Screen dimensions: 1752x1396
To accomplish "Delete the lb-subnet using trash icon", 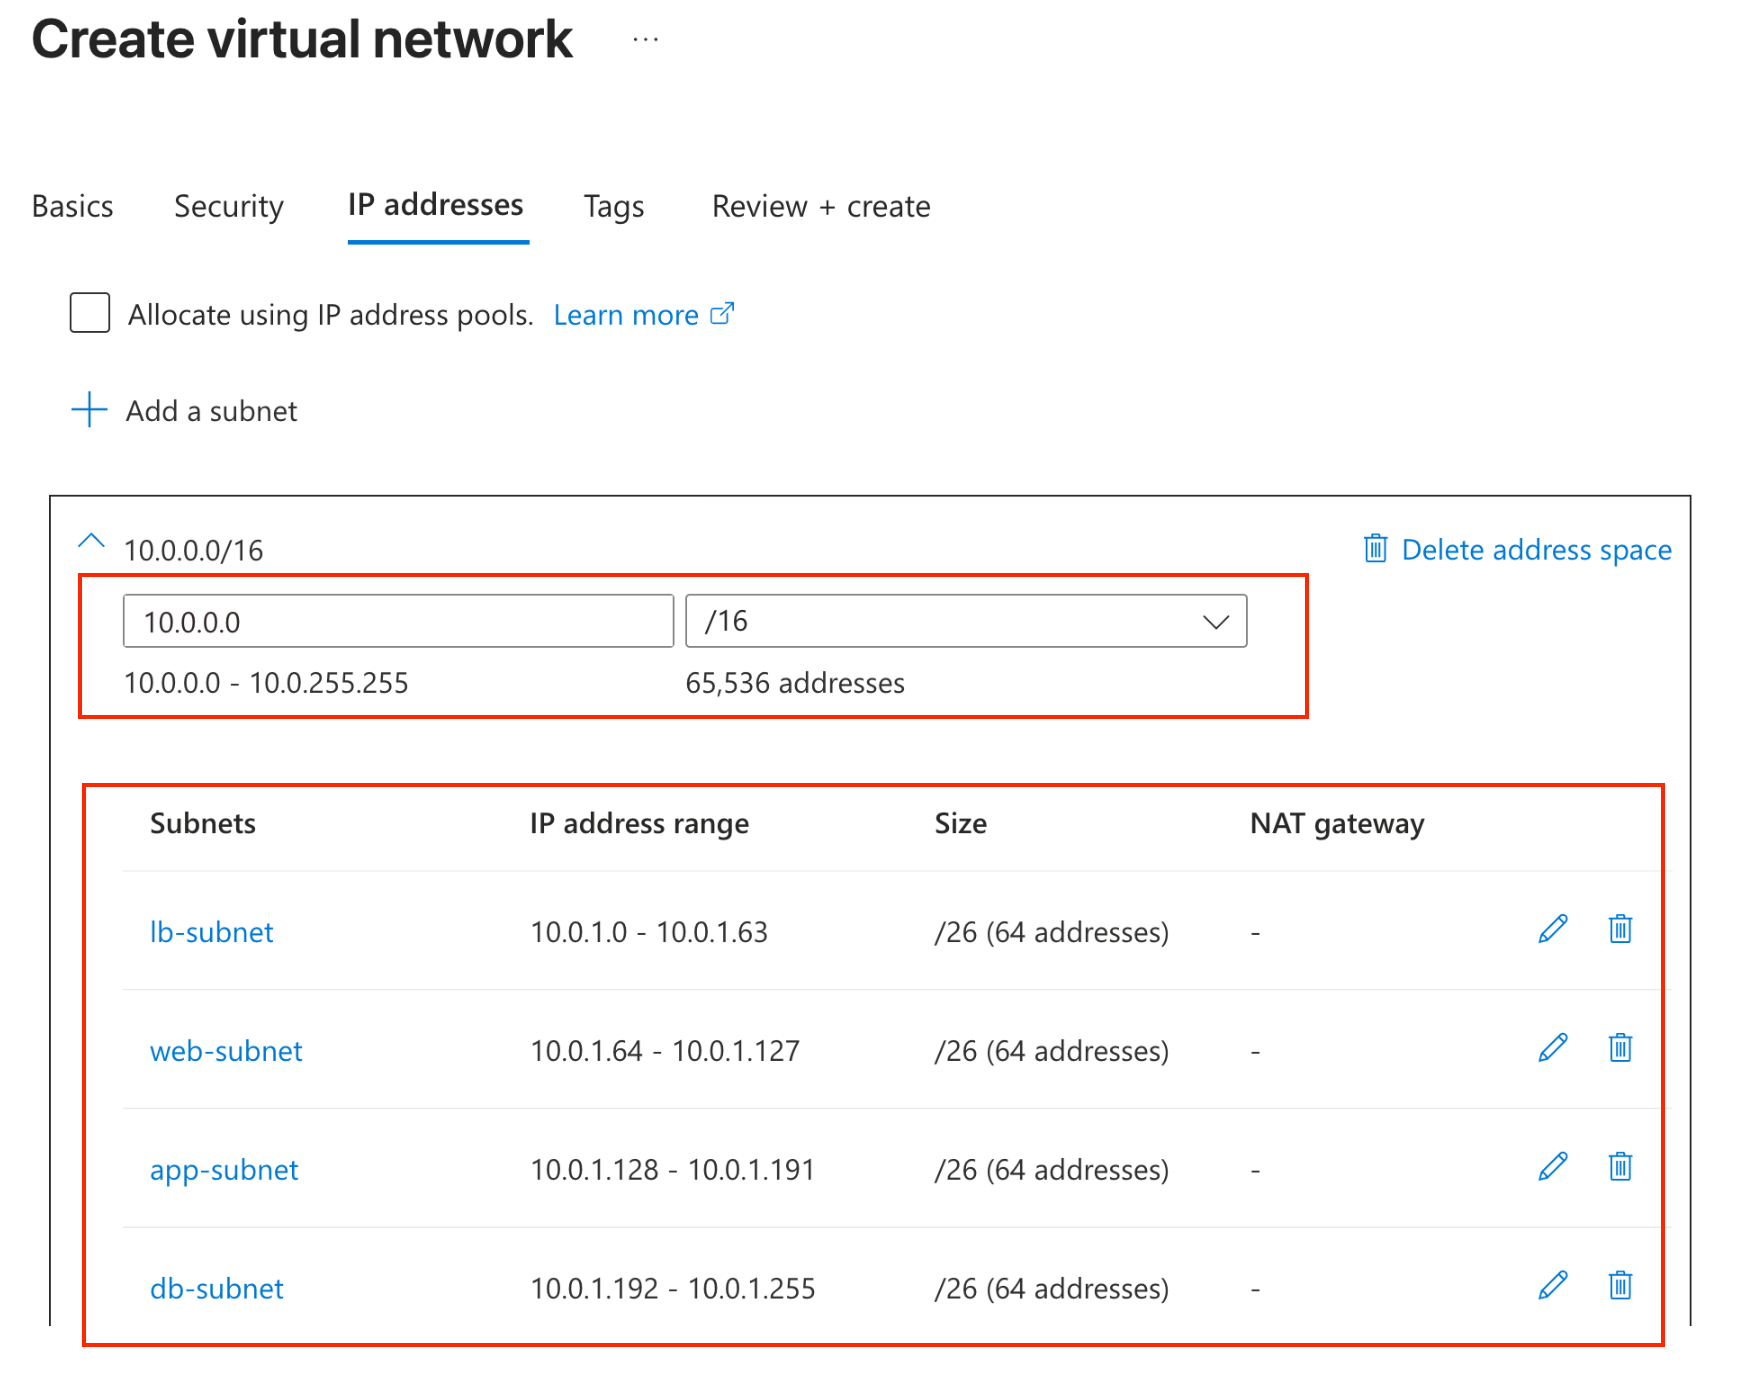I will pyautogui.click(x=1620, y=929).
